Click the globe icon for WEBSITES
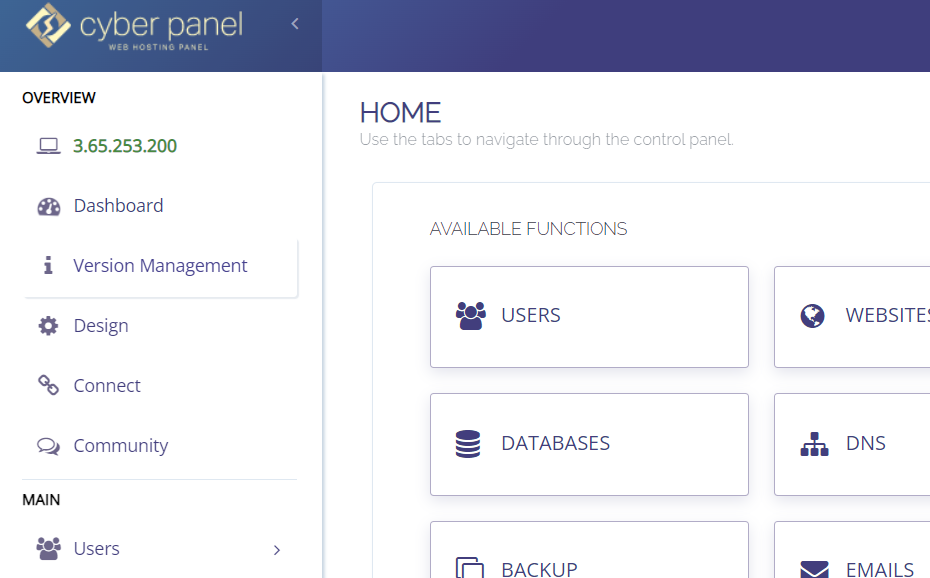The image size is (930, 578). (813, 316)
